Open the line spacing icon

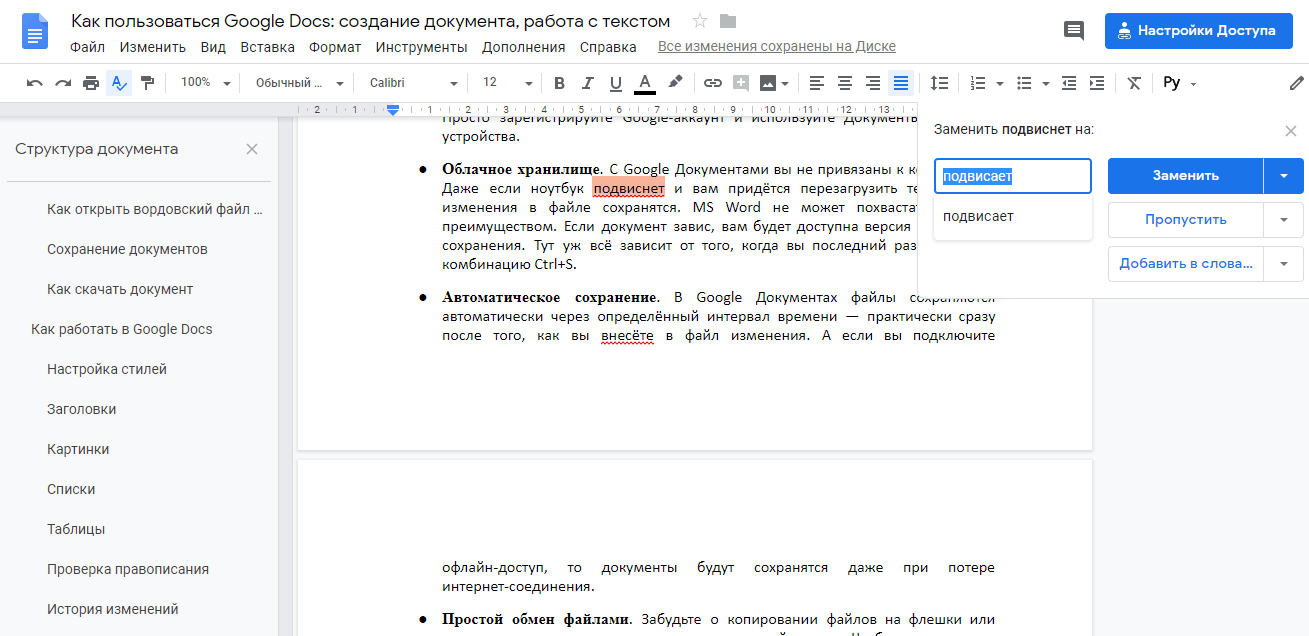click(x=939, y=83)
